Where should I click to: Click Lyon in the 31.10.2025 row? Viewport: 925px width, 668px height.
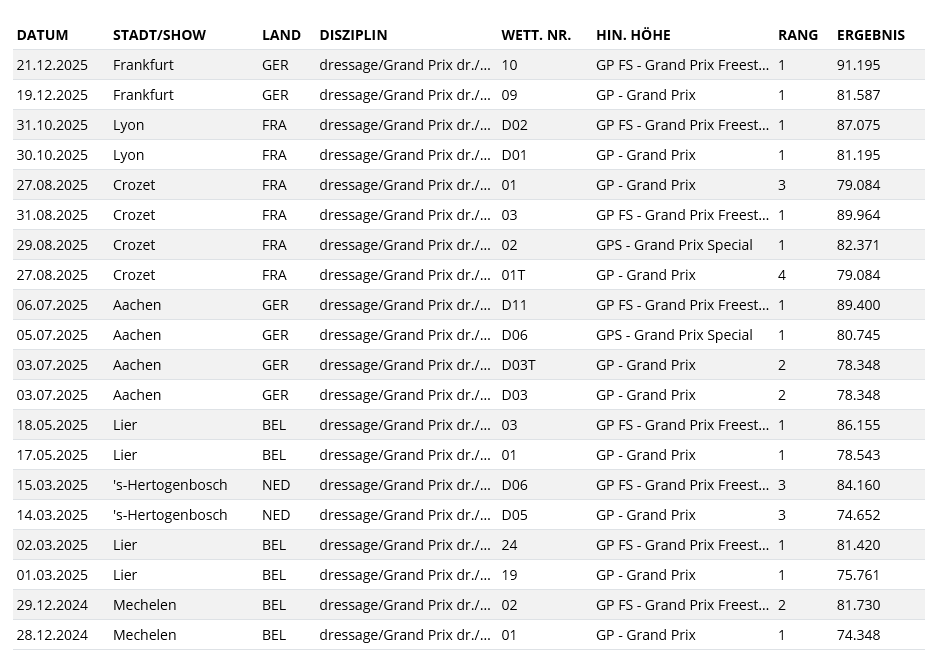(x=129, y=125)
